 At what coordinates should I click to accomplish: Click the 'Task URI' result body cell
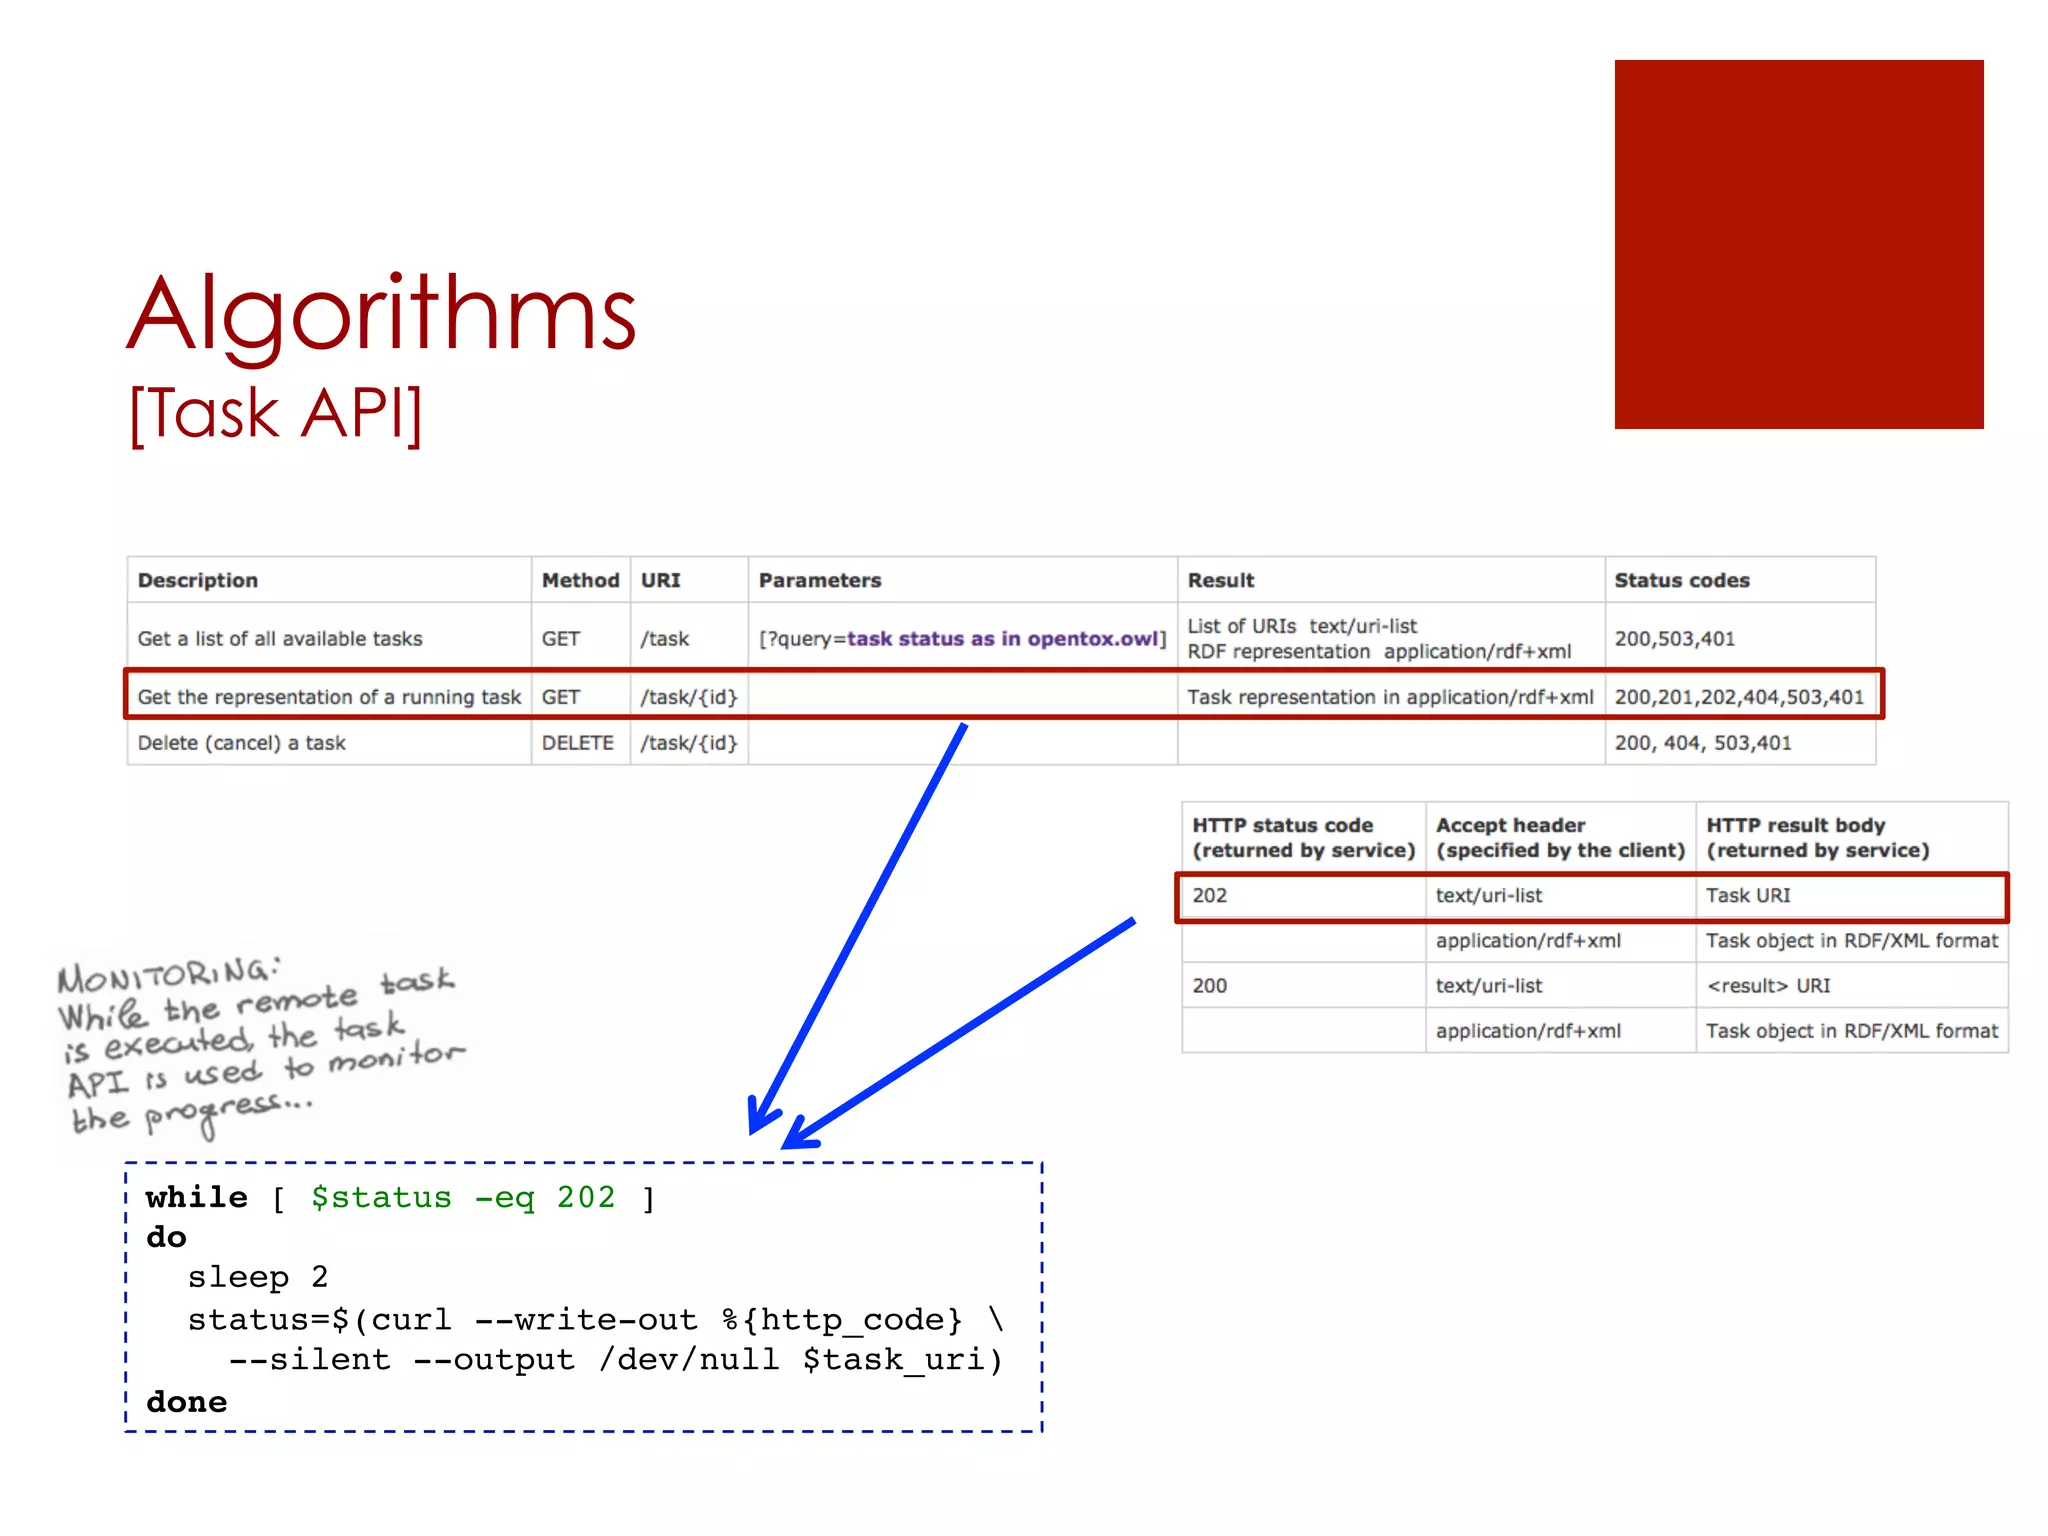click(1747, 895)
